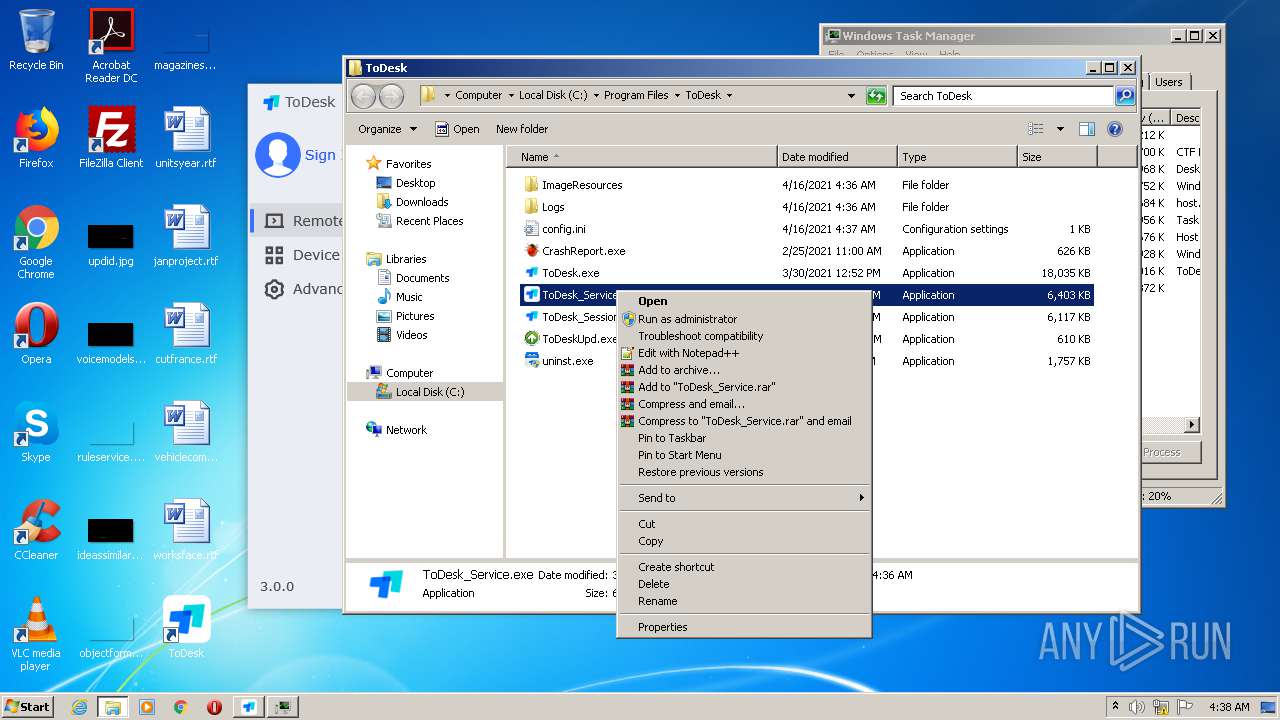
Task: Launch the VLC media player desktop icon
Action: point(36,634)
